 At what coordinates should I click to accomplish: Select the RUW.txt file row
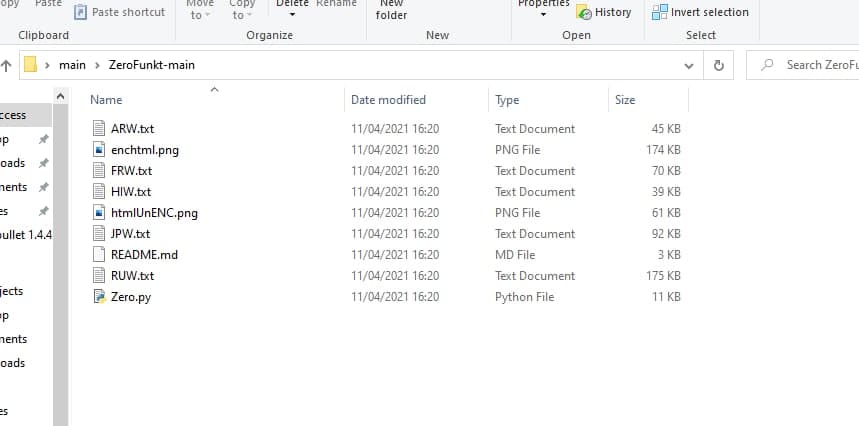pos(132,276)
